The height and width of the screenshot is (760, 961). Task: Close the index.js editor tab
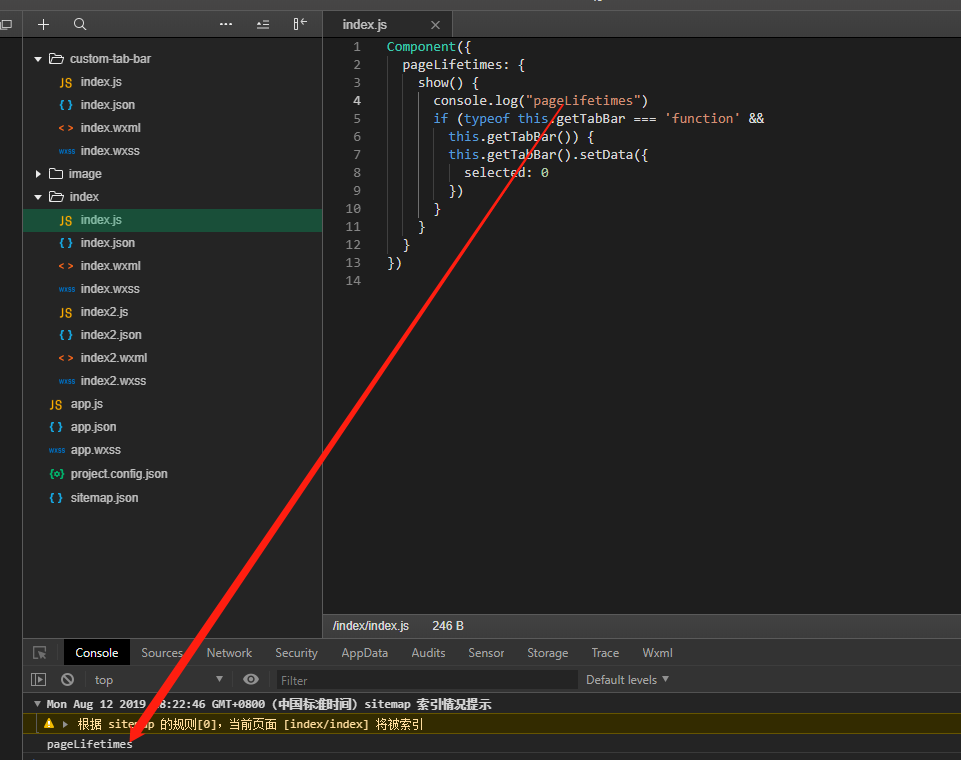point(435,25)
